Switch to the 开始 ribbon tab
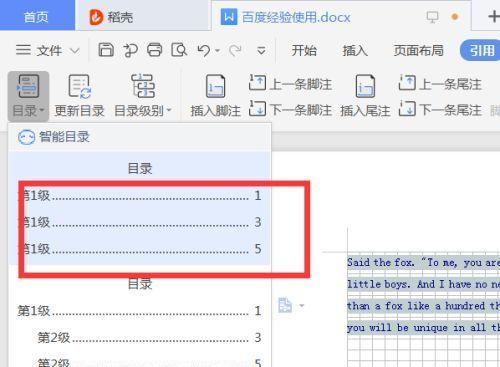 (x=304, y=50)
